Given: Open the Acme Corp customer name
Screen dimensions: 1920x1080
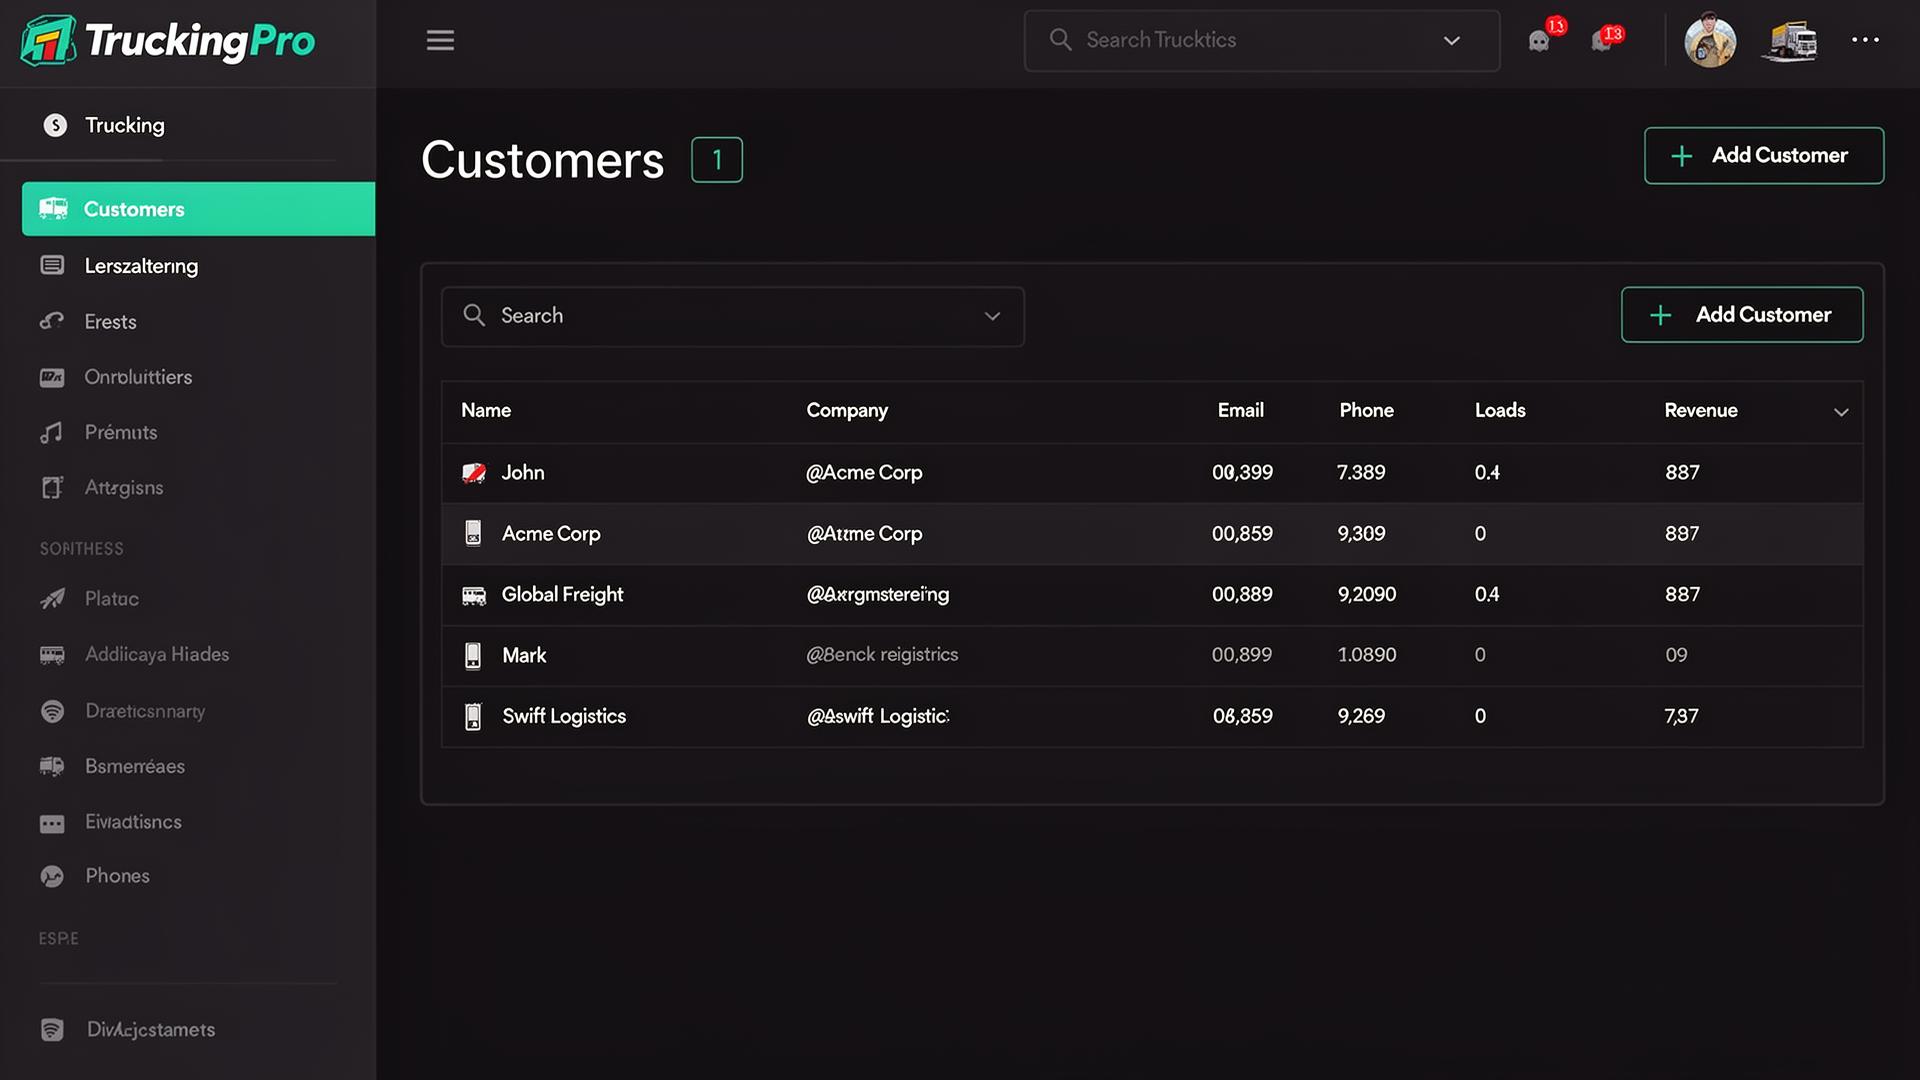Looking at the screenshot, I should click(x=551, y=534).
